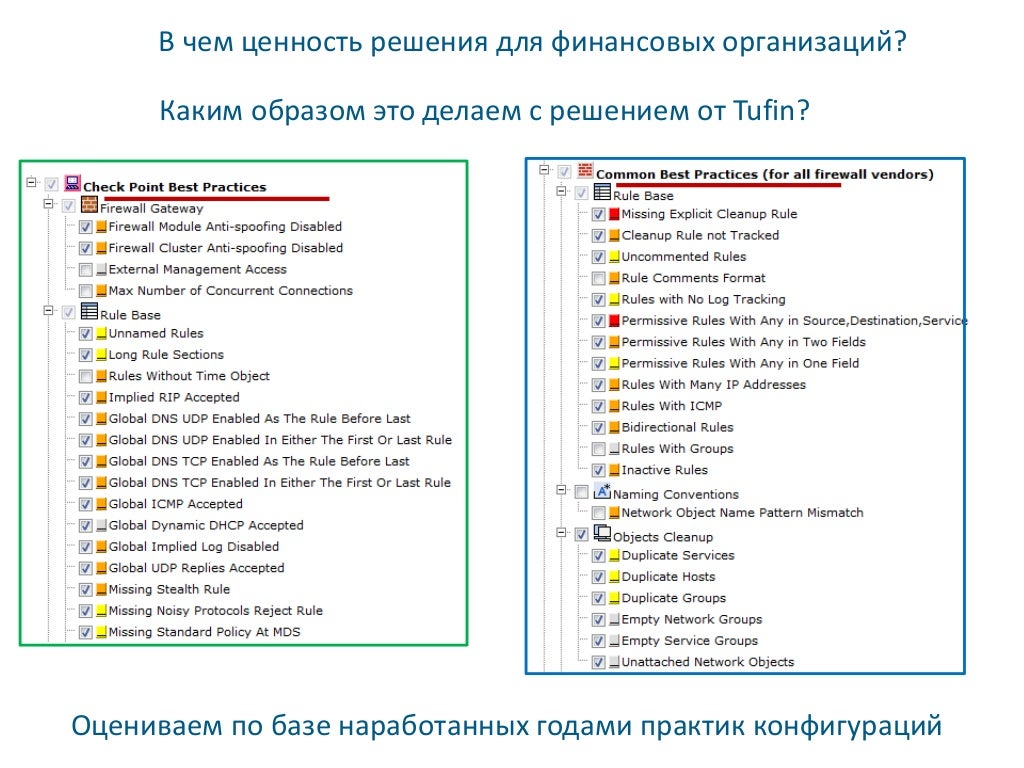Uncheck Firewall Cluster Anti-spoofing Disabled checkbox
1024x768 pixels.
click(x=86, y=248)
